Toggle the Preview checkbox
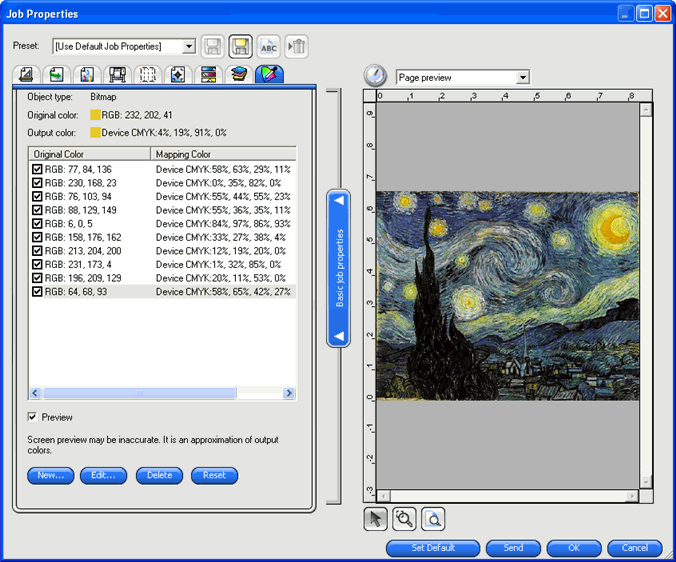The height and width of the screenshot is (562, 676). pos(32,417)
